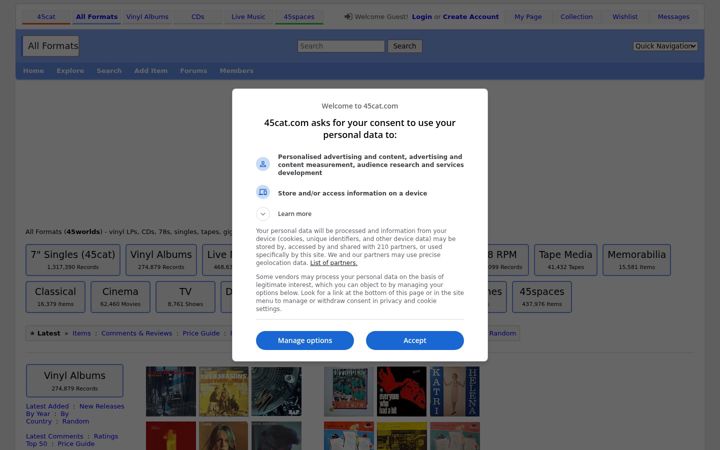Open the Cinema category box
The image size is (720, 450).
tap(120, 297)
